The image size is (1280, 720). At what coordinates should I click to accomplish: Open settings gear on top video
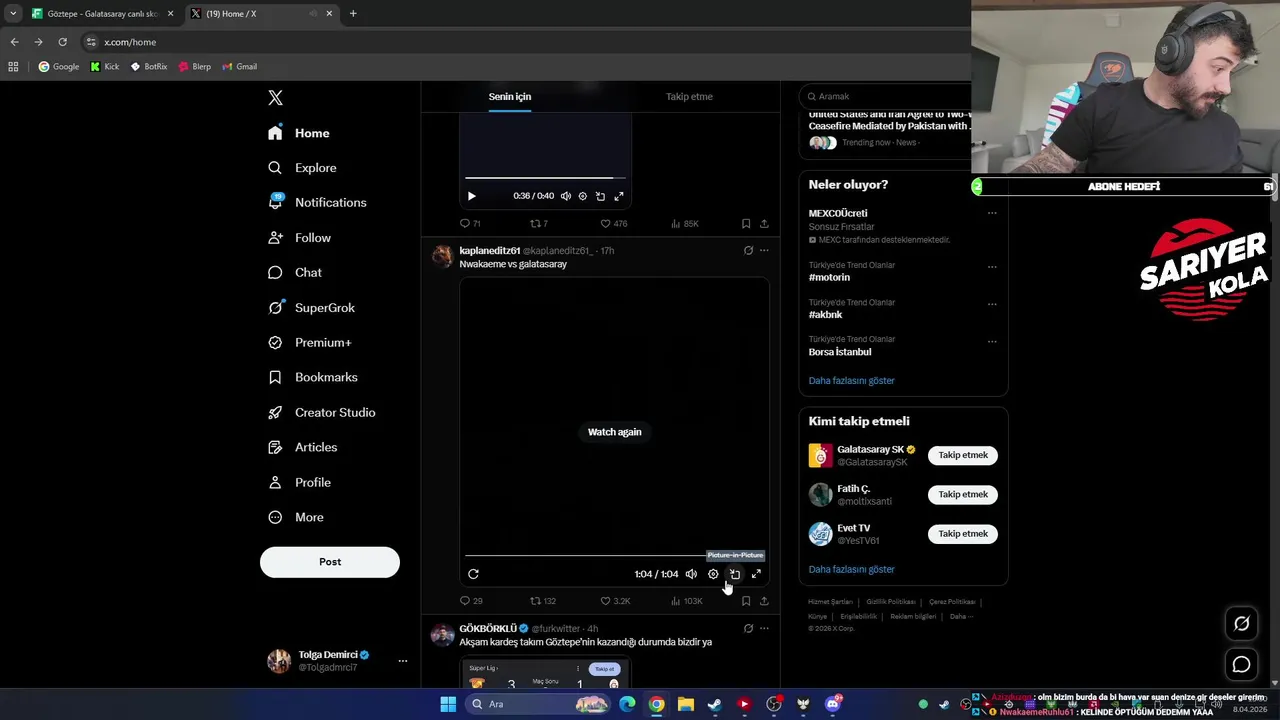[x=583, y=196]
